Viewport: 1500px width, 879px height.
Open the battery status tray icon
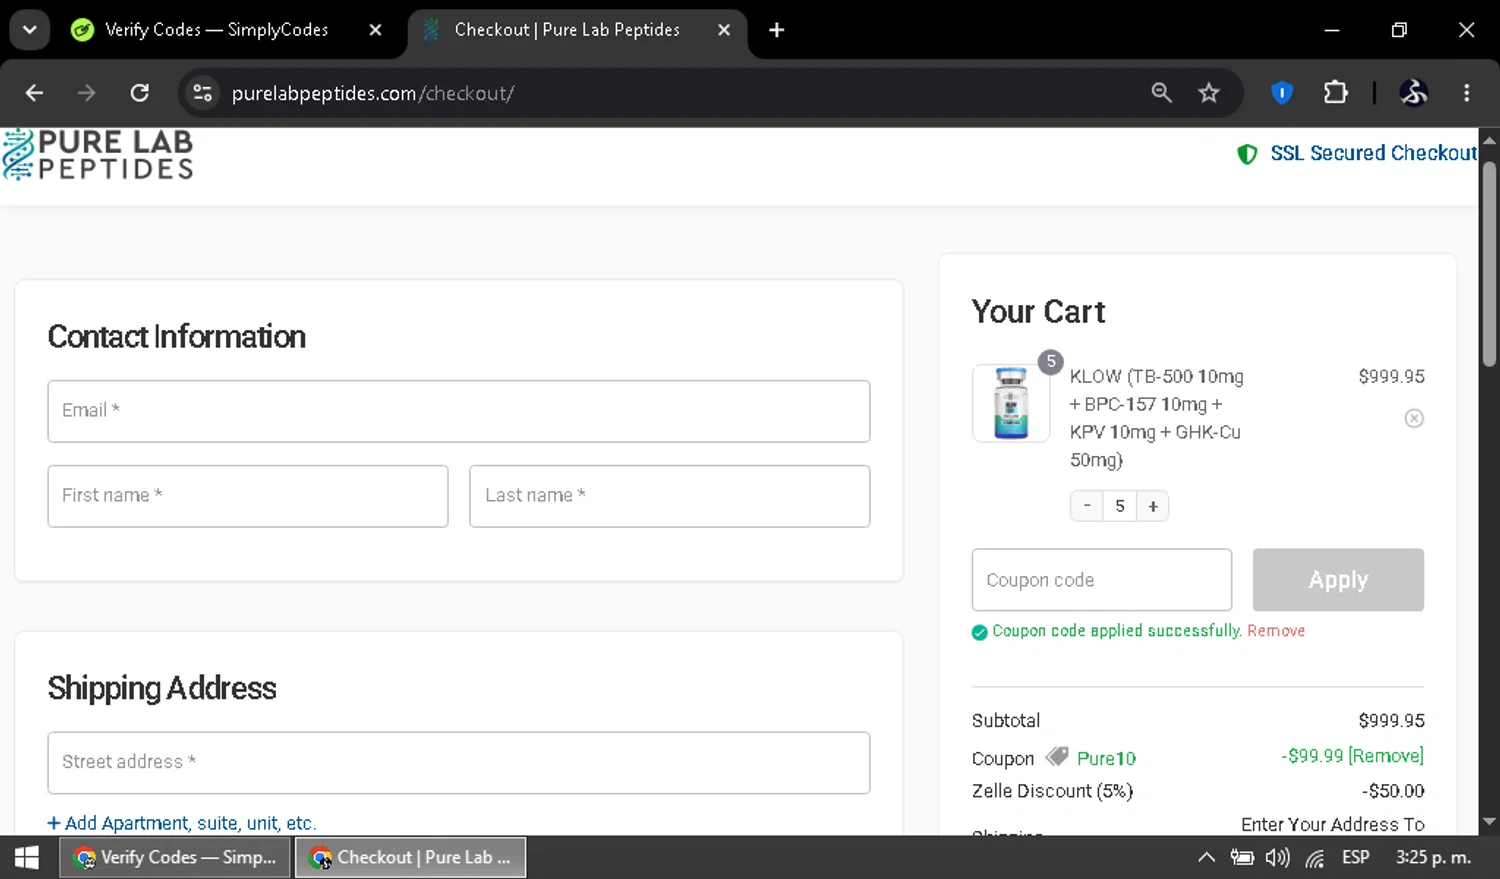point(1242,858)
